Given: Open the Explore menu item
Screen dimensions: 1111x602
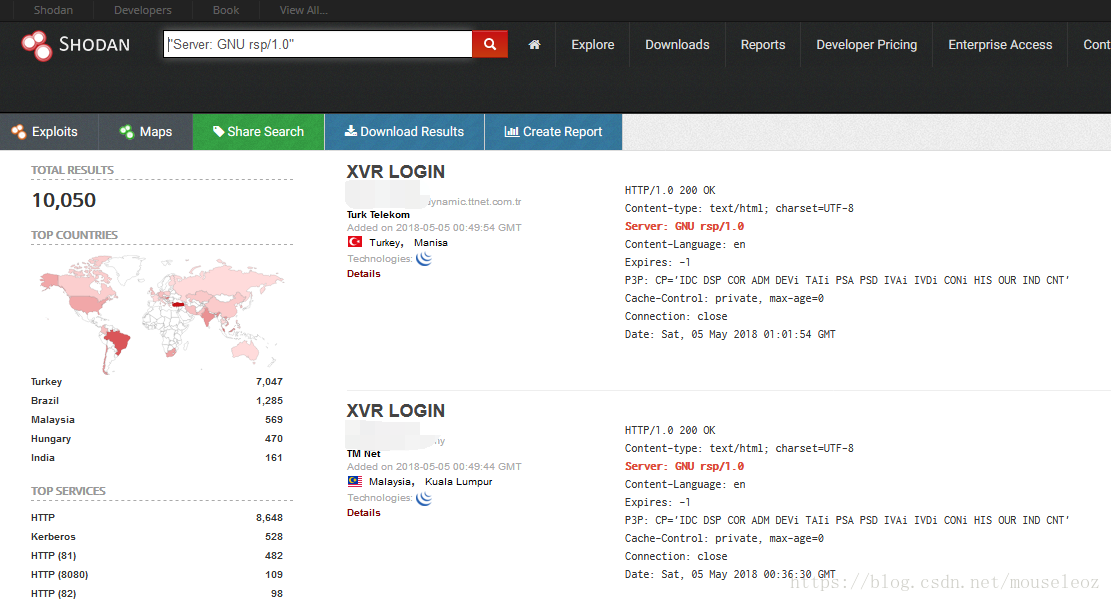Looking at the screenshot, I should [x=593, y=45].
